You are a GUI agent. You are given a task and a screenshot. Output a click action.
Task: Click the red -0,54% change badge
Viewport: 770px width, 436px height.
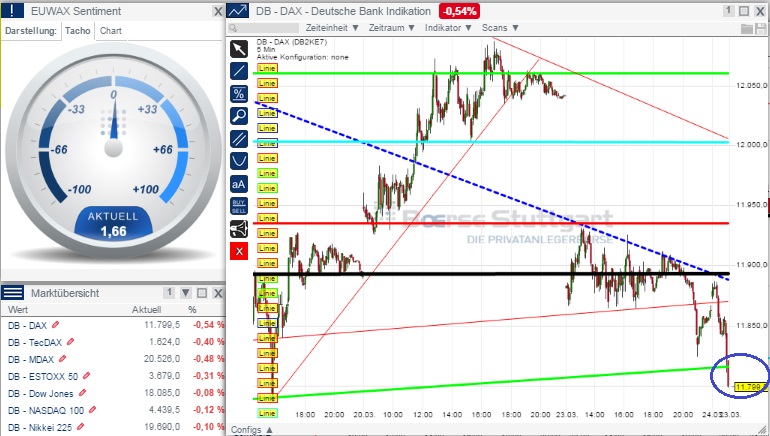[x=460, y=11]
